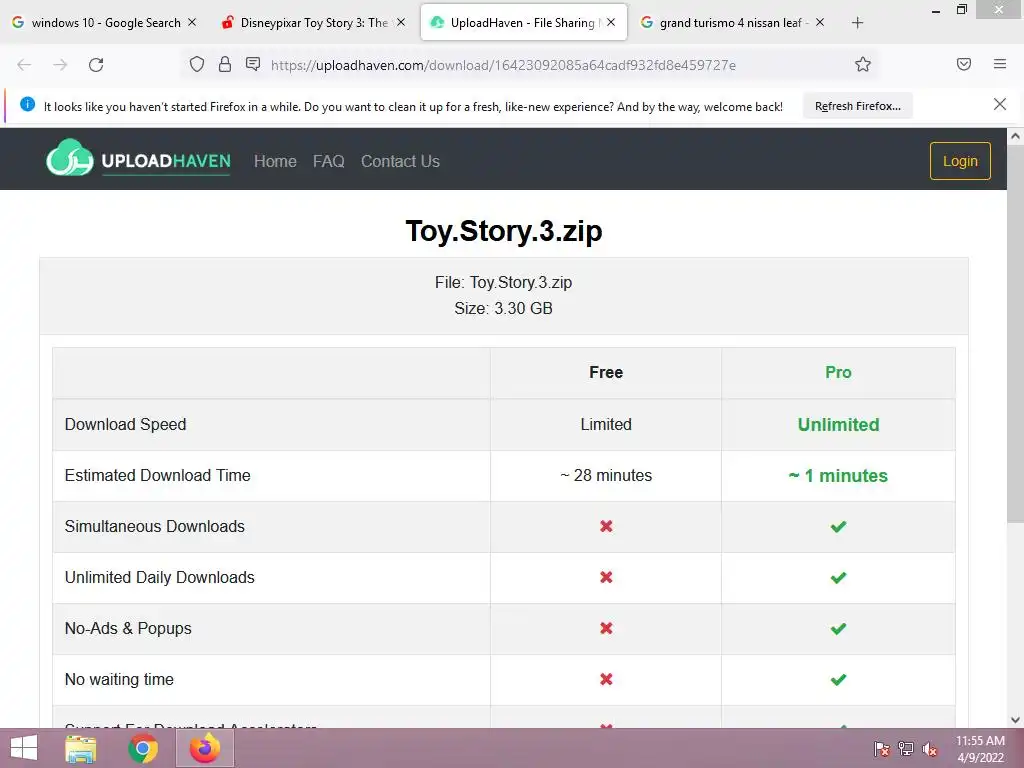Reload the UploadHaven page
Image resolution: width=1024 pixels, height=768 pixels.
click(96, 65)
